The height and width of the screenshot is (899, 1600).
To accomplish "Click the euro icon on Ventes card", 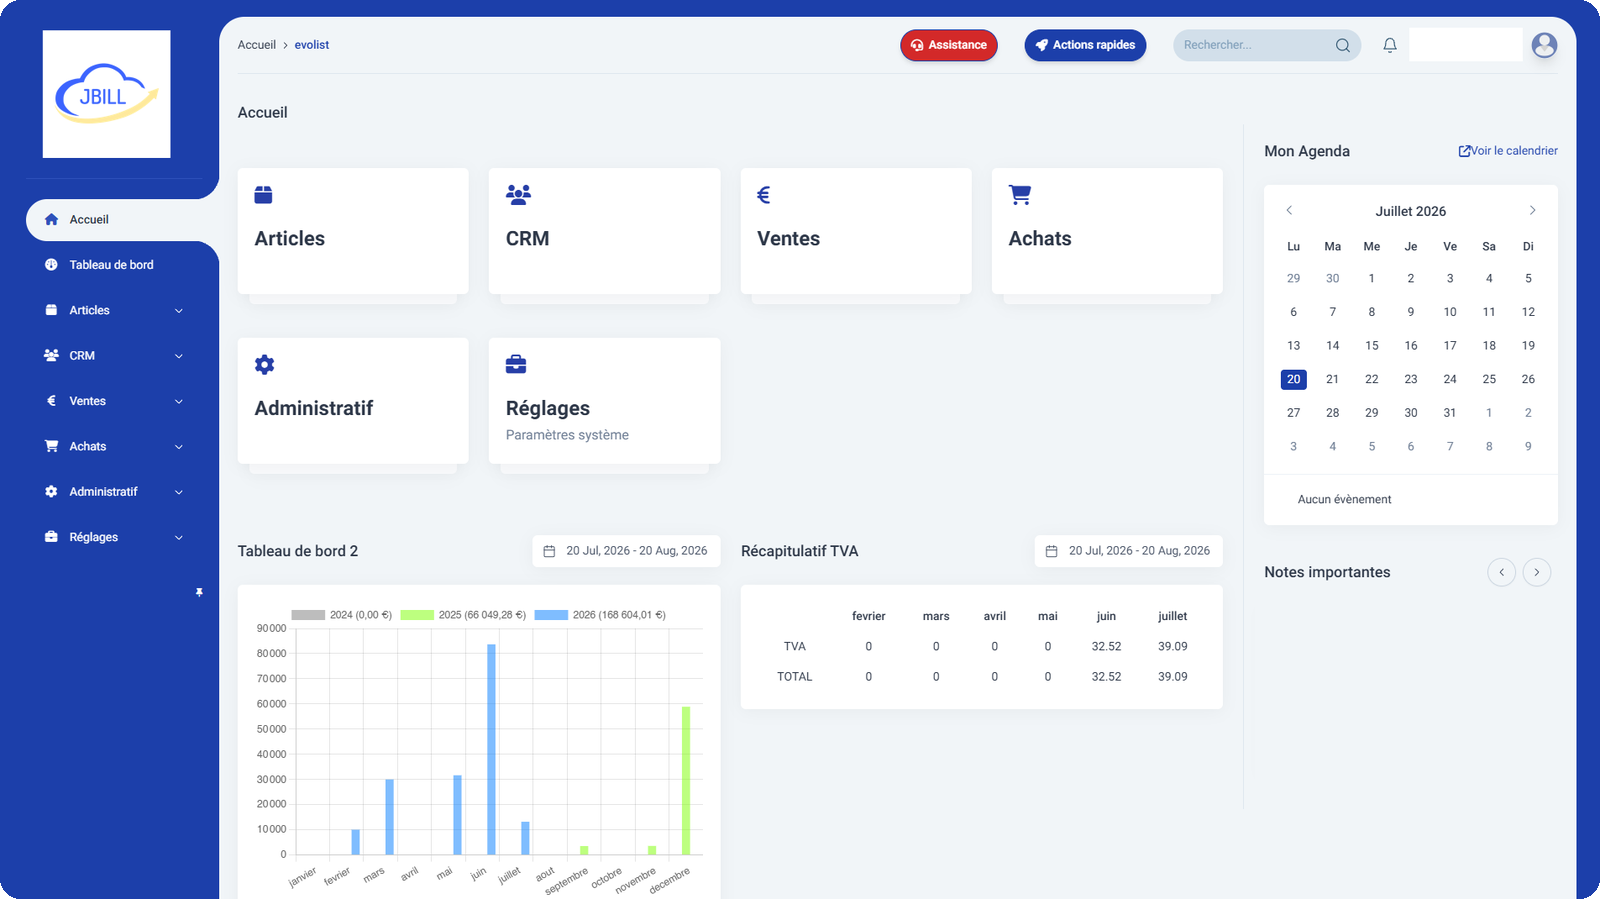I will tap(764, 195).
